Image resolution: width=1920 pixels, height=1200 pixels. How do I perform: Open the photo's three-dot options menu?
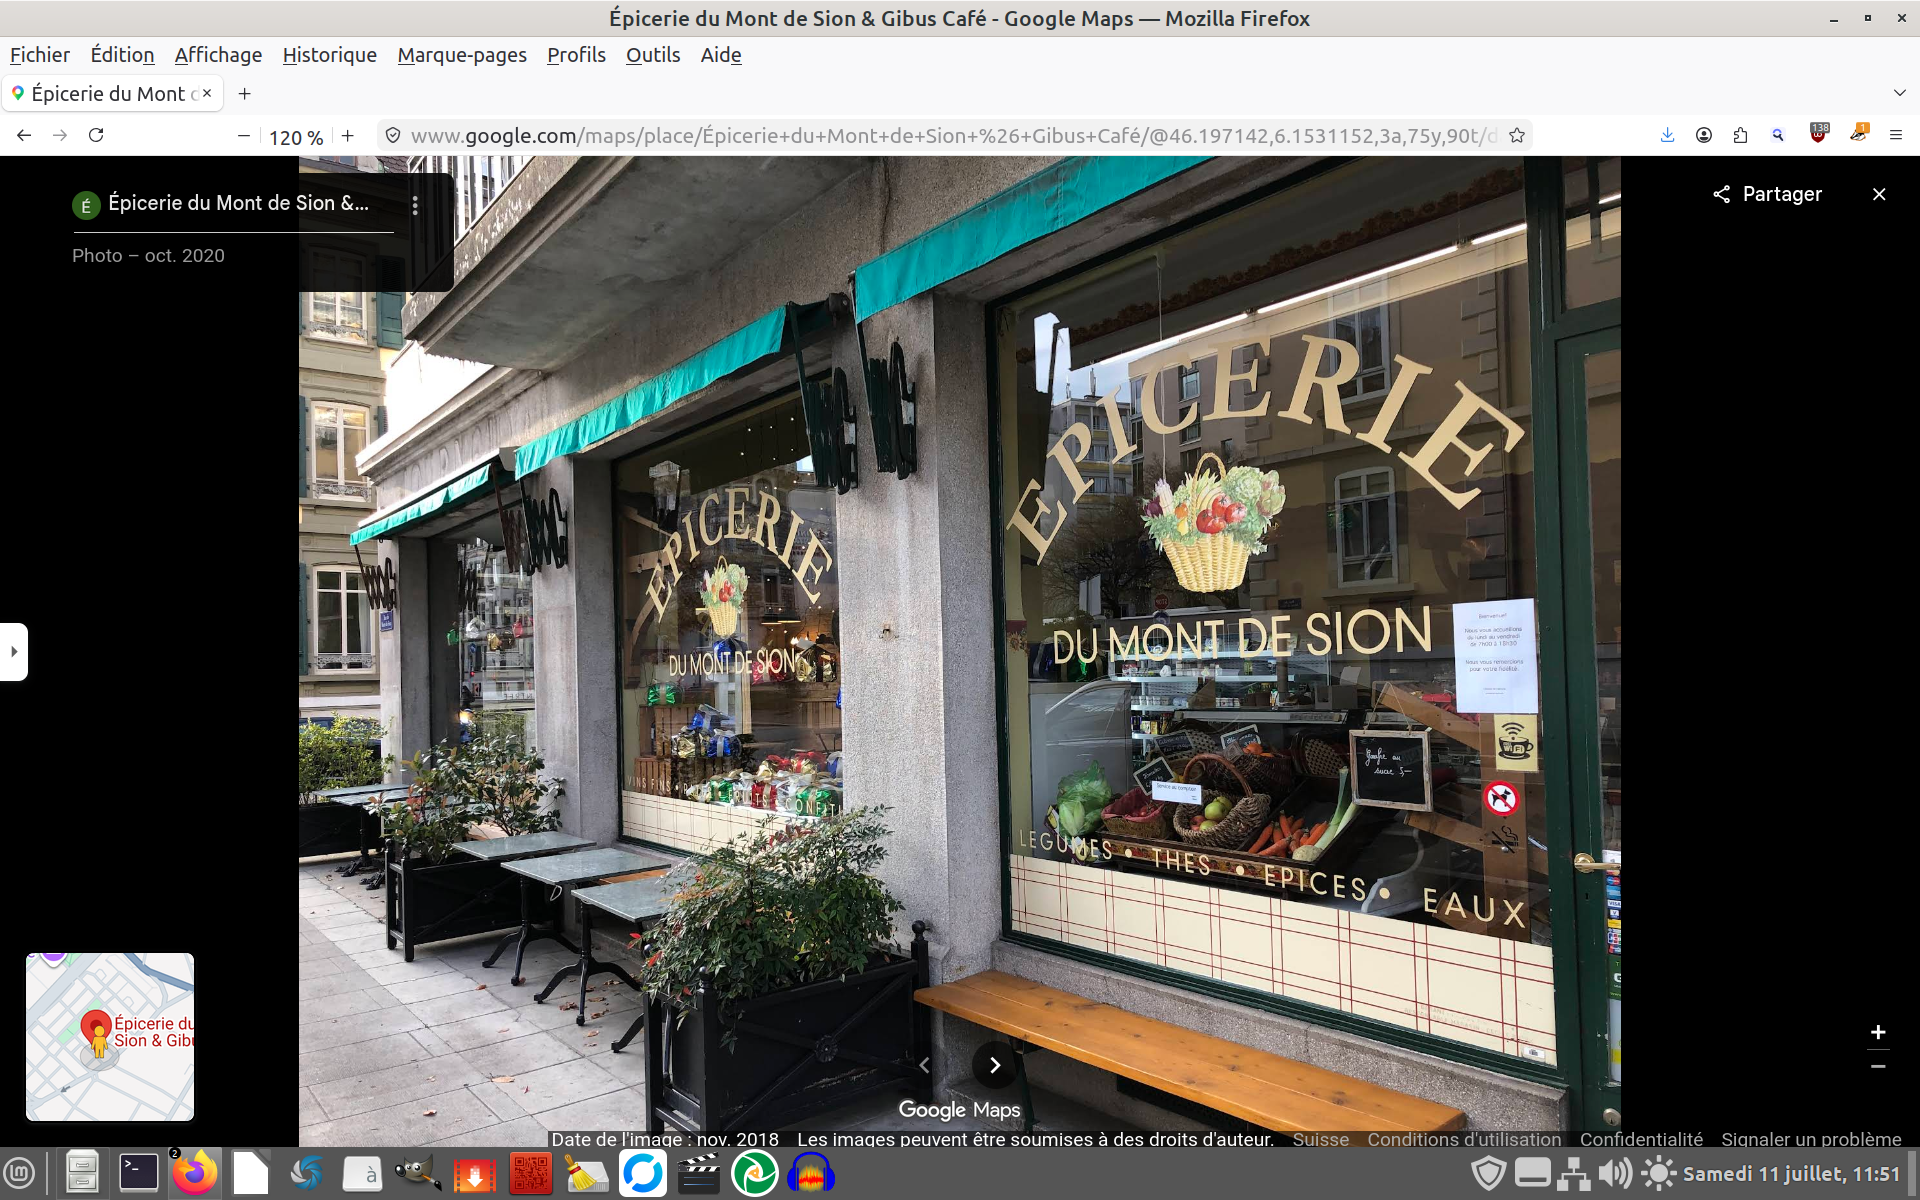click(x=415, y=205)
